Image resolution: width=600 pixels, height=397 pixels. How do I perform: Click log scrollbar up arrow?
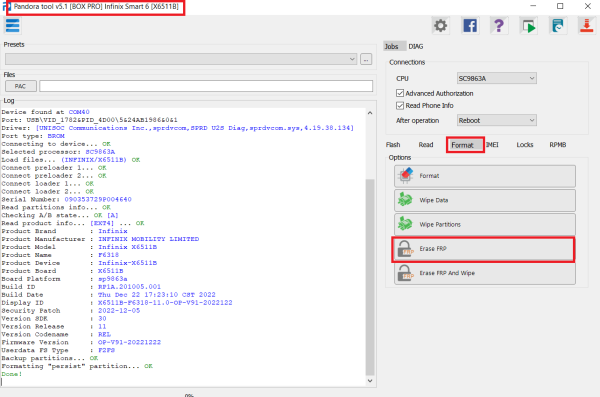(x=370, y=113)
